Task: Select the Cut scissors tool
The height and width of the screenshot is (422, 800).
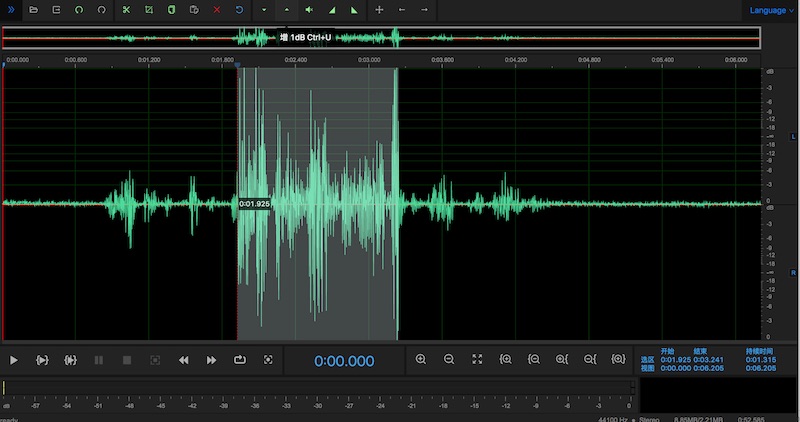Action: (126, 9)
